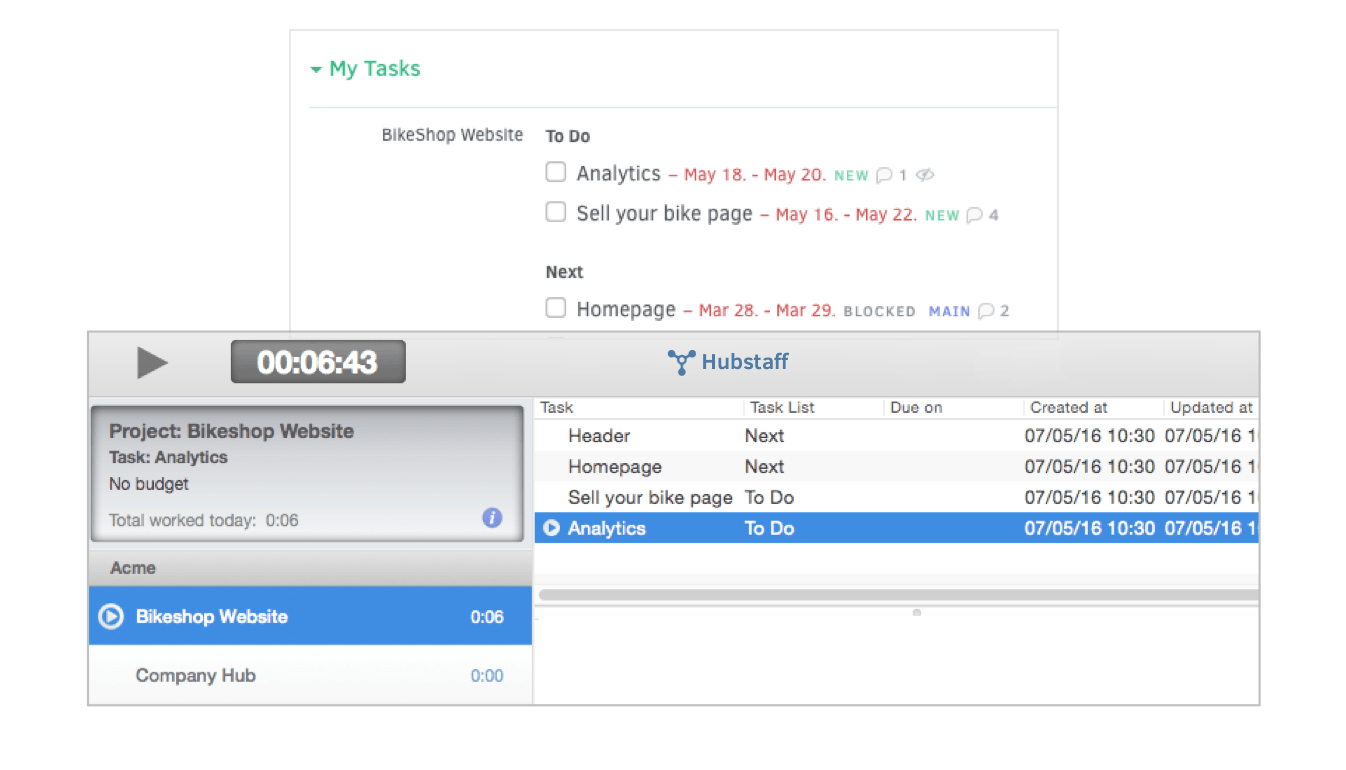The width and height of the screenshot is (1346, 770).
Task: Select the Analytics row in Hubstaff table
Action: pyautogui.click(x=897, y=528)
